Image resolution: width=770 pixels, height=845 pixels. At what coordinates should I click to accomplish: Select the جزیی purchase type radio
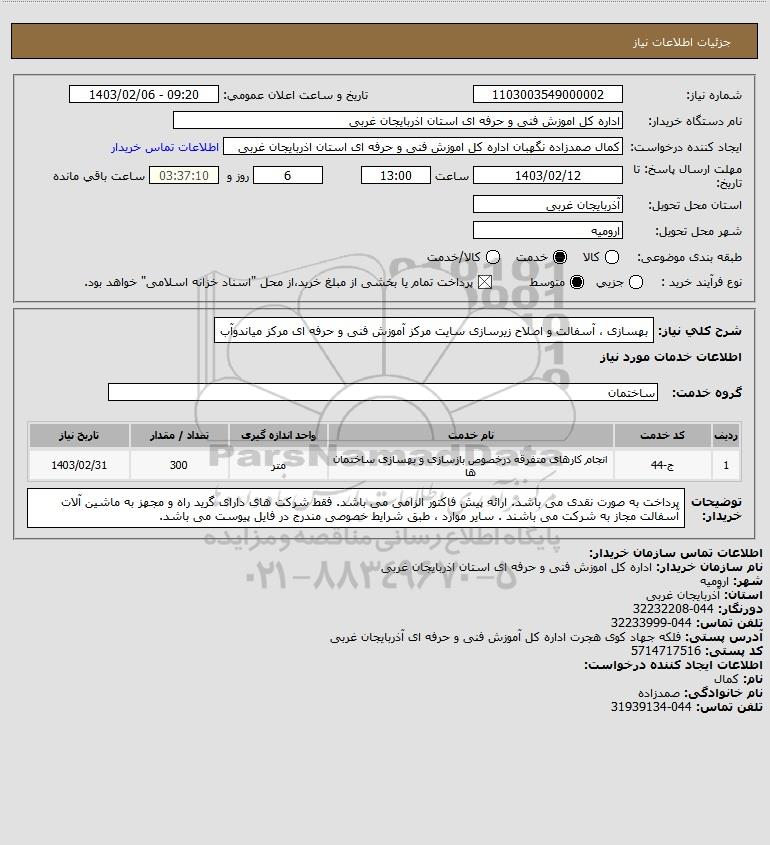coord(636,282)
